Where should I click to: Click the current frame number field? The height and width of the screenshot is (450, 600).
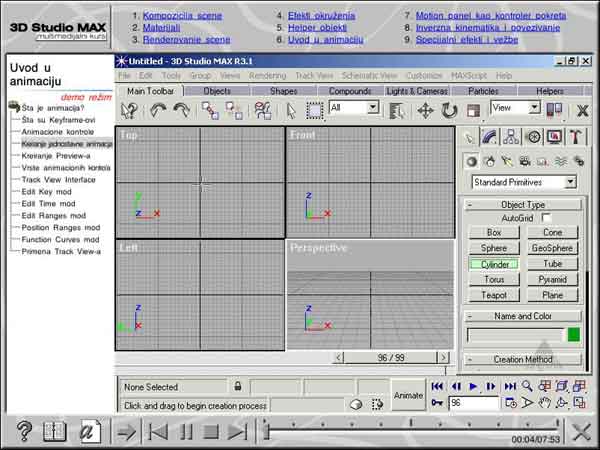tap(474, 403)
